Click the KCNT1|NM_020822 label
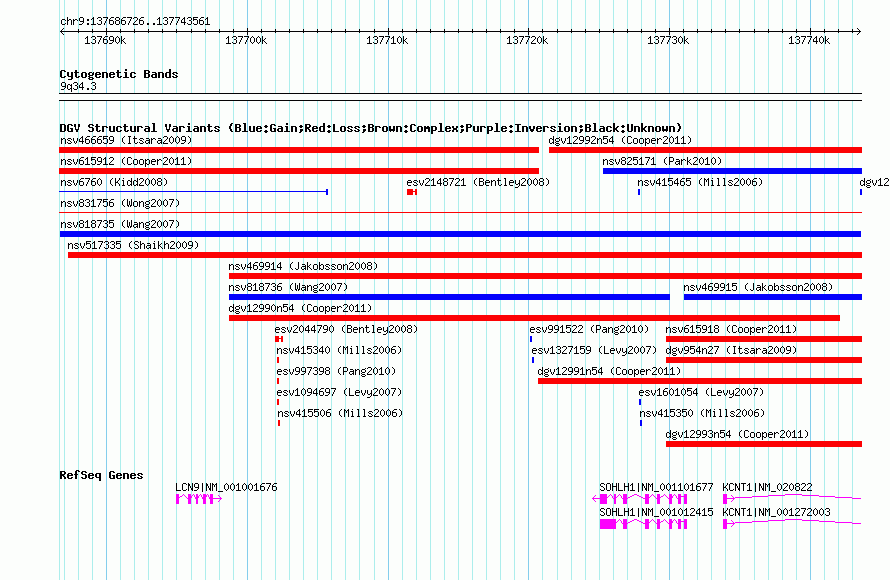Image resolution: width=890 pixels, height=580 pixels. tap(767, 487)
